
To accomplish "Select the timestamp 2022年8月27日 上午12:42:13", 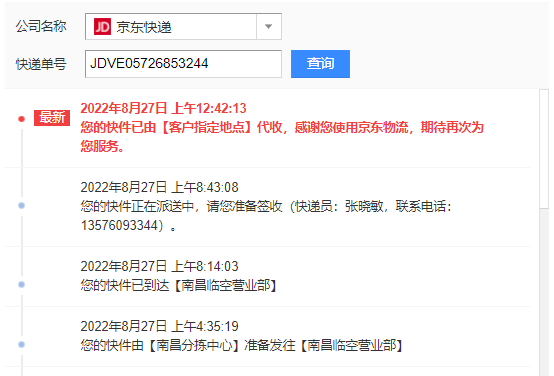I will point(163,108).
